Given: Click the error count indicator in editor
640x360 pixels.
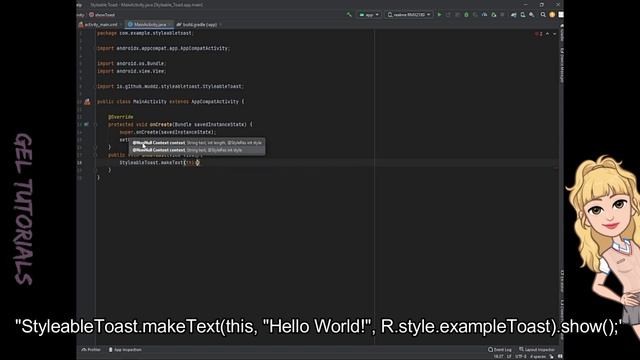Looking at the screenshot, I should 538,34.
